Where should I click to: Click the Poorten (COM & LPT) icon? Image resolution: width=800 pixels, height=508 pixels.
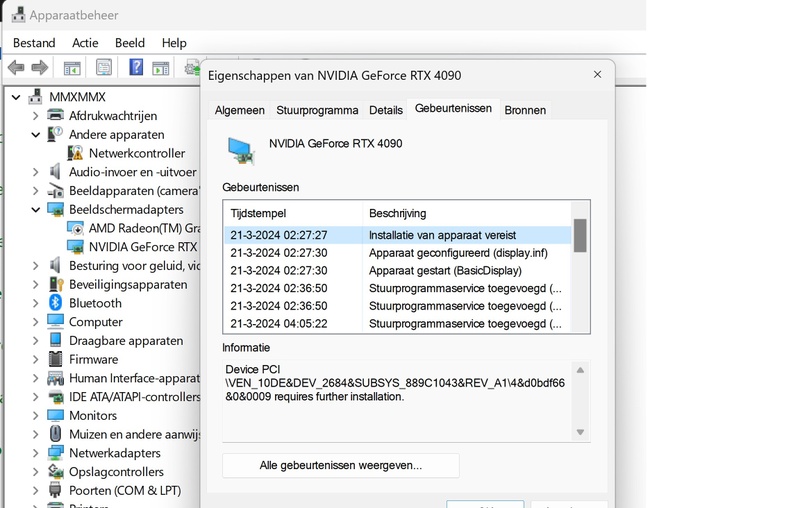pyautogui.click(x=56, y=490)
